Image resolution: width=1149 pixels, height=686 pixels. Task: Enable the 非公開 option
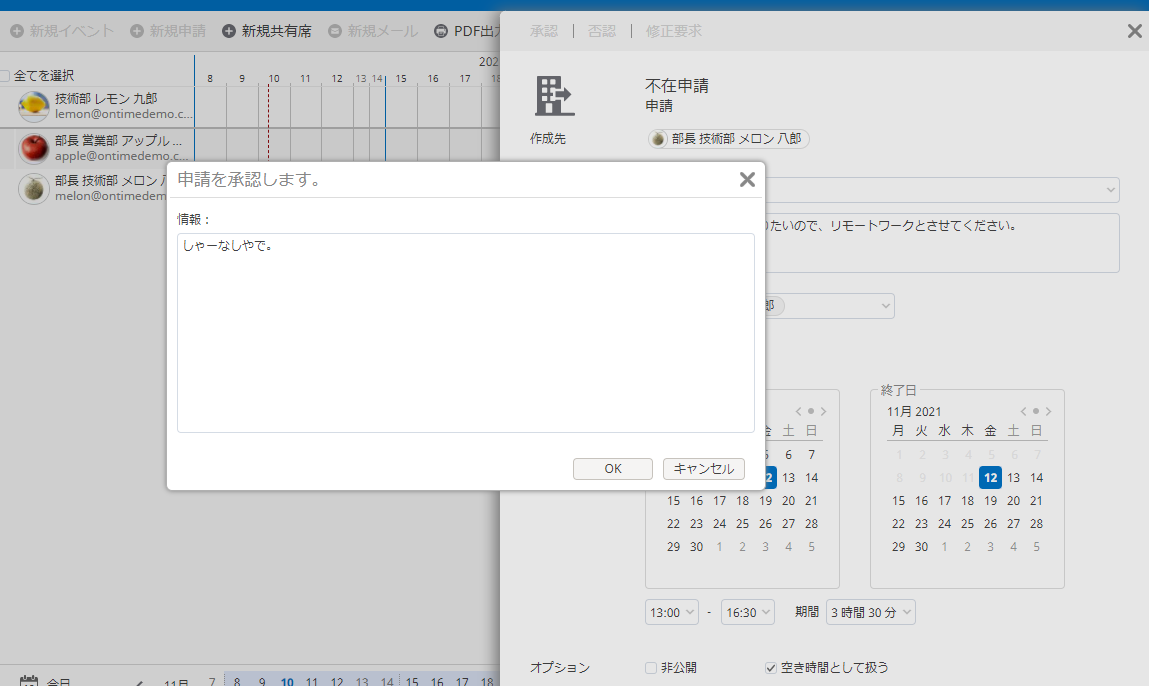tap(649, 667)
